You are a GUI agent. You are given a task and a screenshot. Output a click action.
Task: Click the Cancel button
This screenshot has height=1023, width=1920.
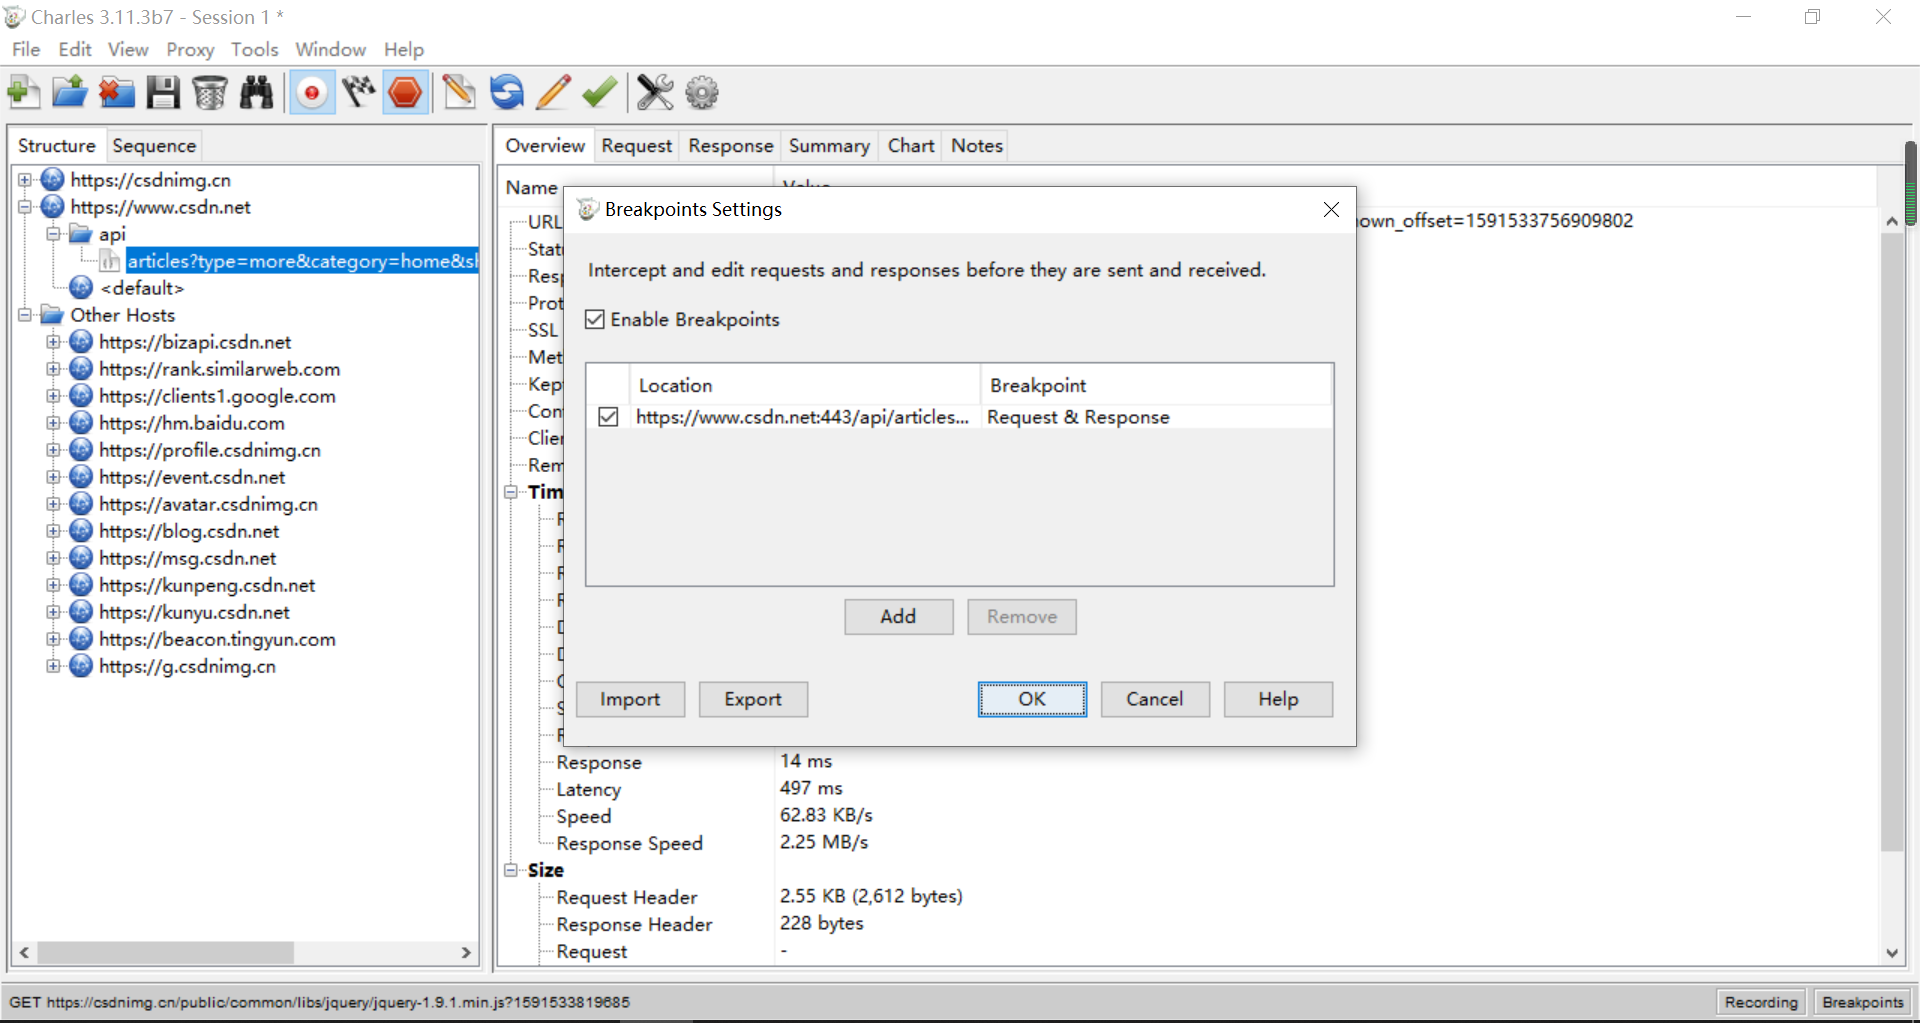click(x=1155, y=699)
